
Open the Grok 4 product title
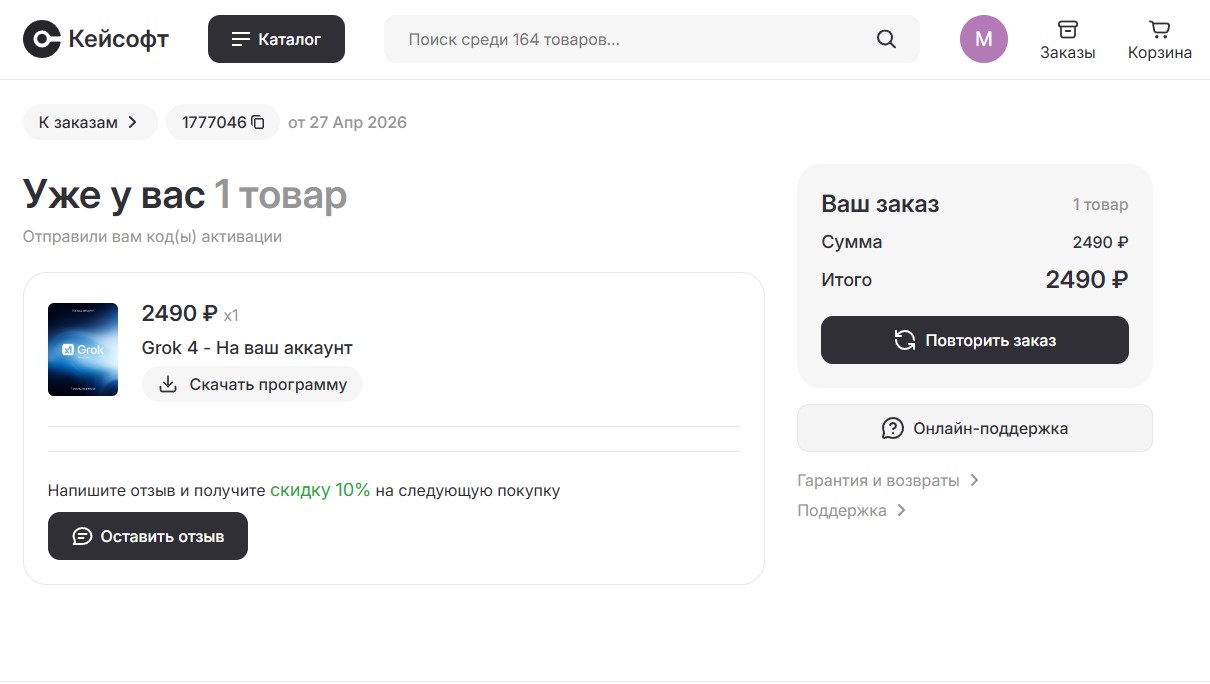(247, 348)
